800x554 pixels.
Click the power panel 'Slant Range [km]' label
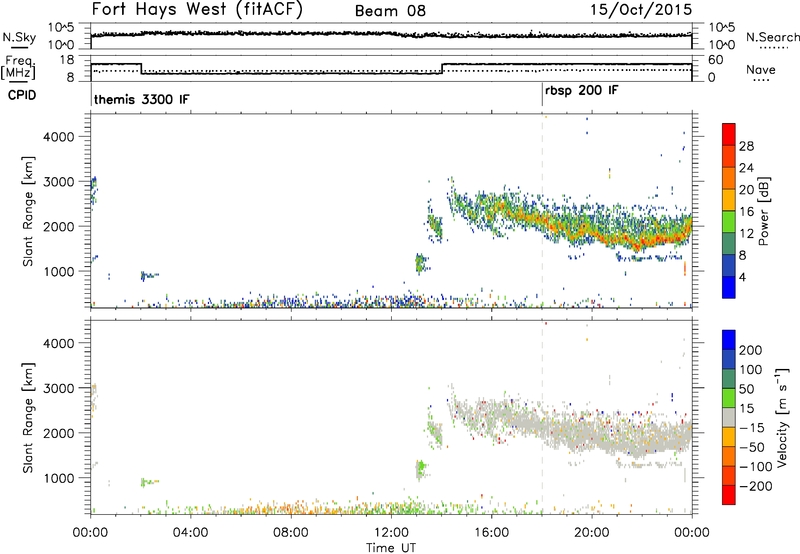click(x=28, y=211)
